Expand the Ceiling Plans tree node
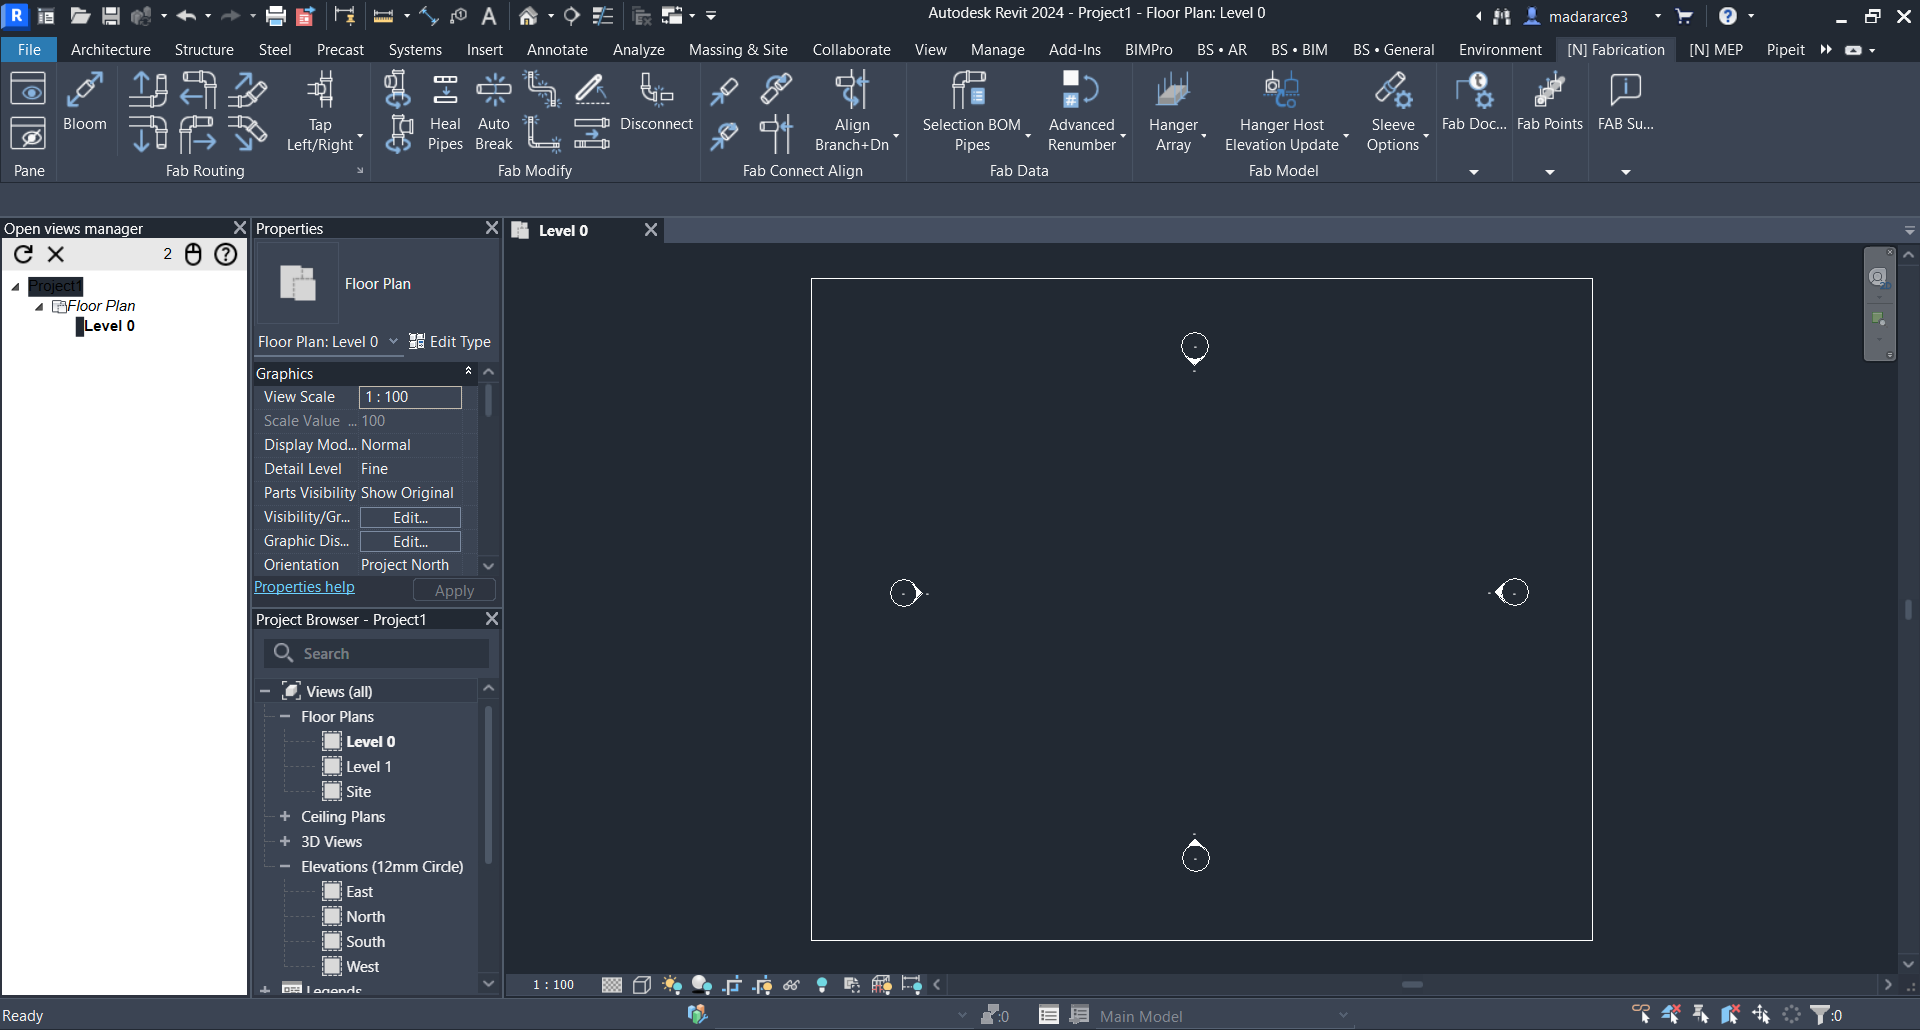 [x=285, y=817]
